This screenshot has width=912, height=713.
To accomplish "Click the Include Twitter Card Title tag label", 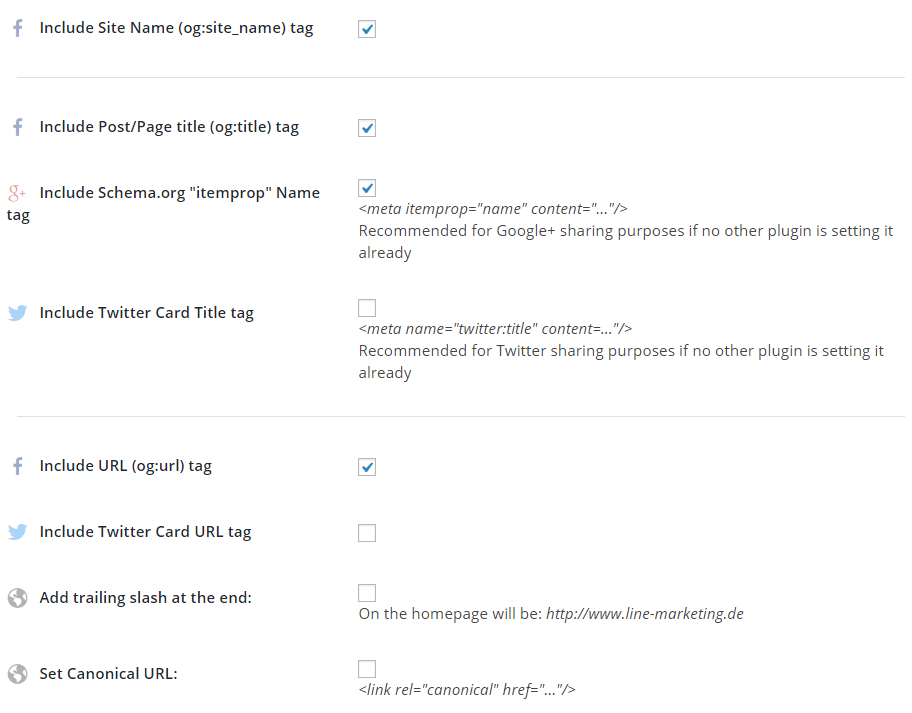I will (147, 313).
